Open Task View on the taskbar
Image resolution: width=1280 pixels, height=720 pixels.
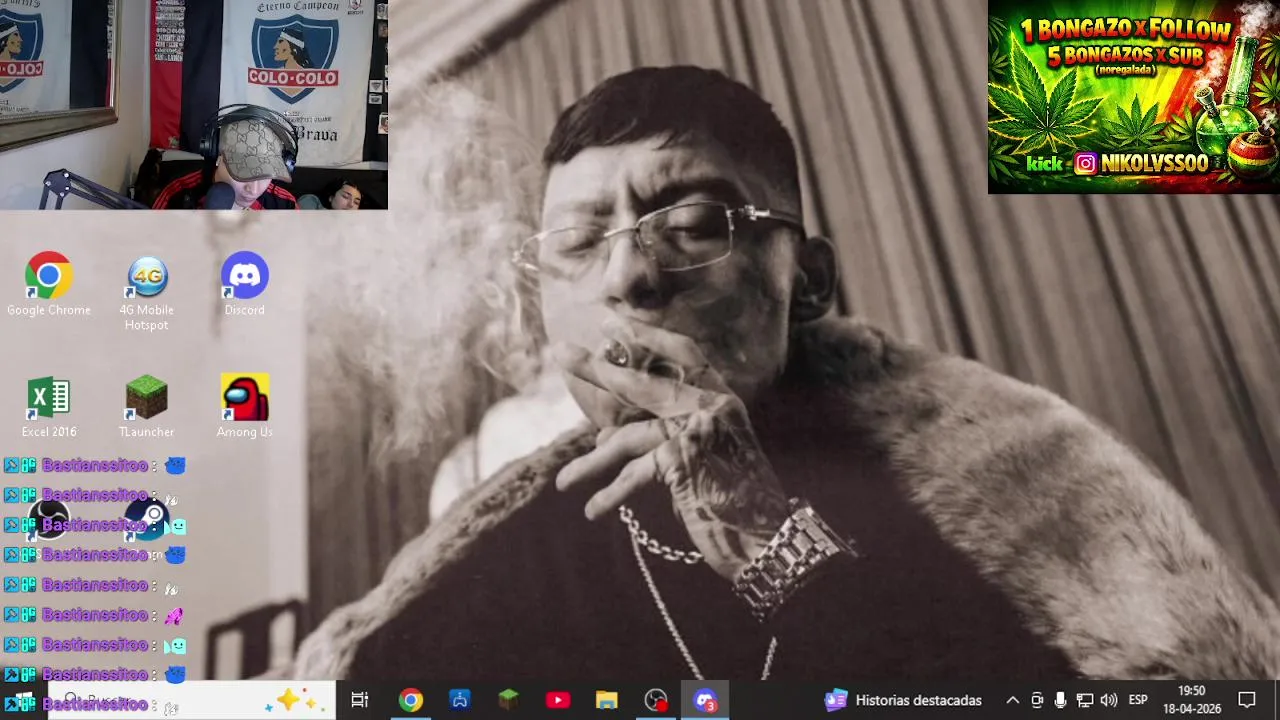(360, 700)
